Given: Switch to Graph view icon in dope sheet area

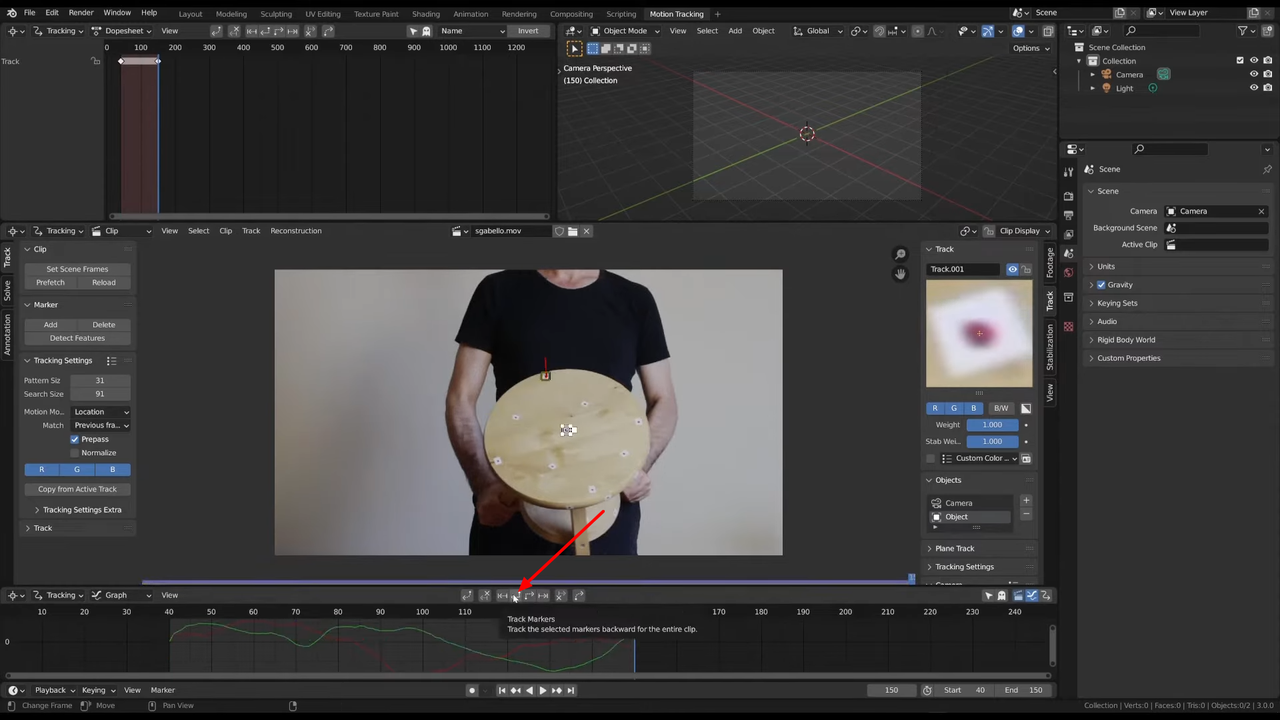Looking at the screenshot, I should click(x=95, y=595).
